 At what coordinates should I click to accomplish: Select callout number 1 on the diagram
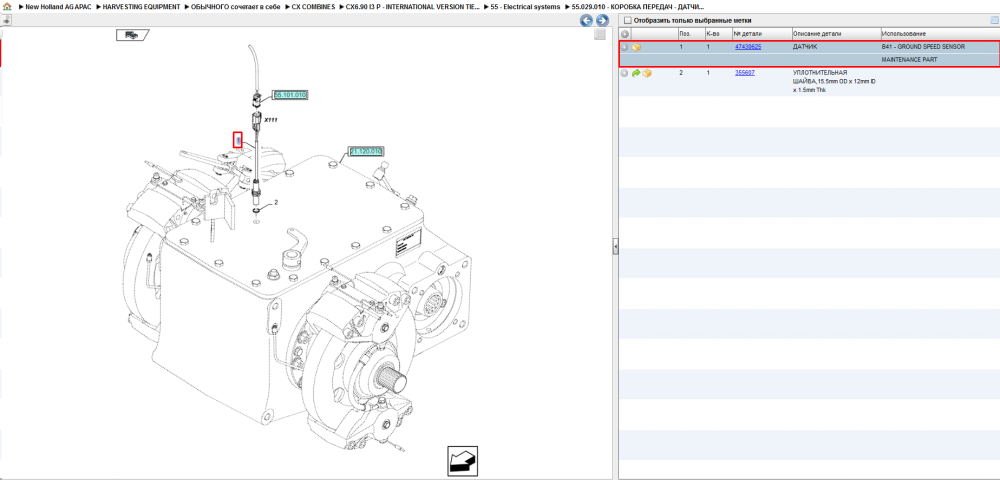click(238, 140)
